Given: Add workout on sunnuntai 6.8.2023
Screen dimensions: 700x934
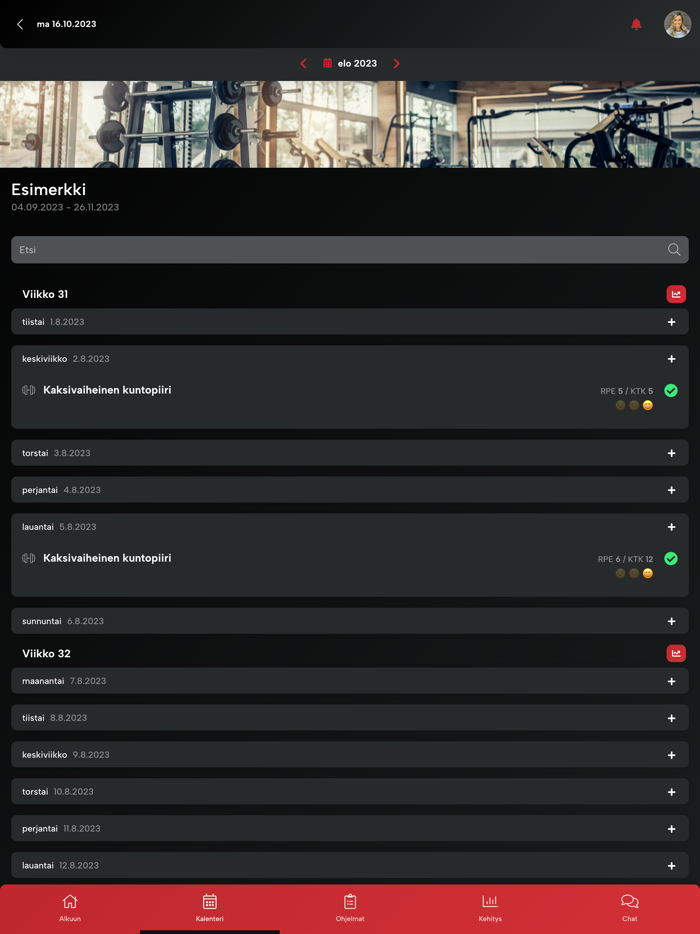Looking at the screenshot, I should coord(671,621).
